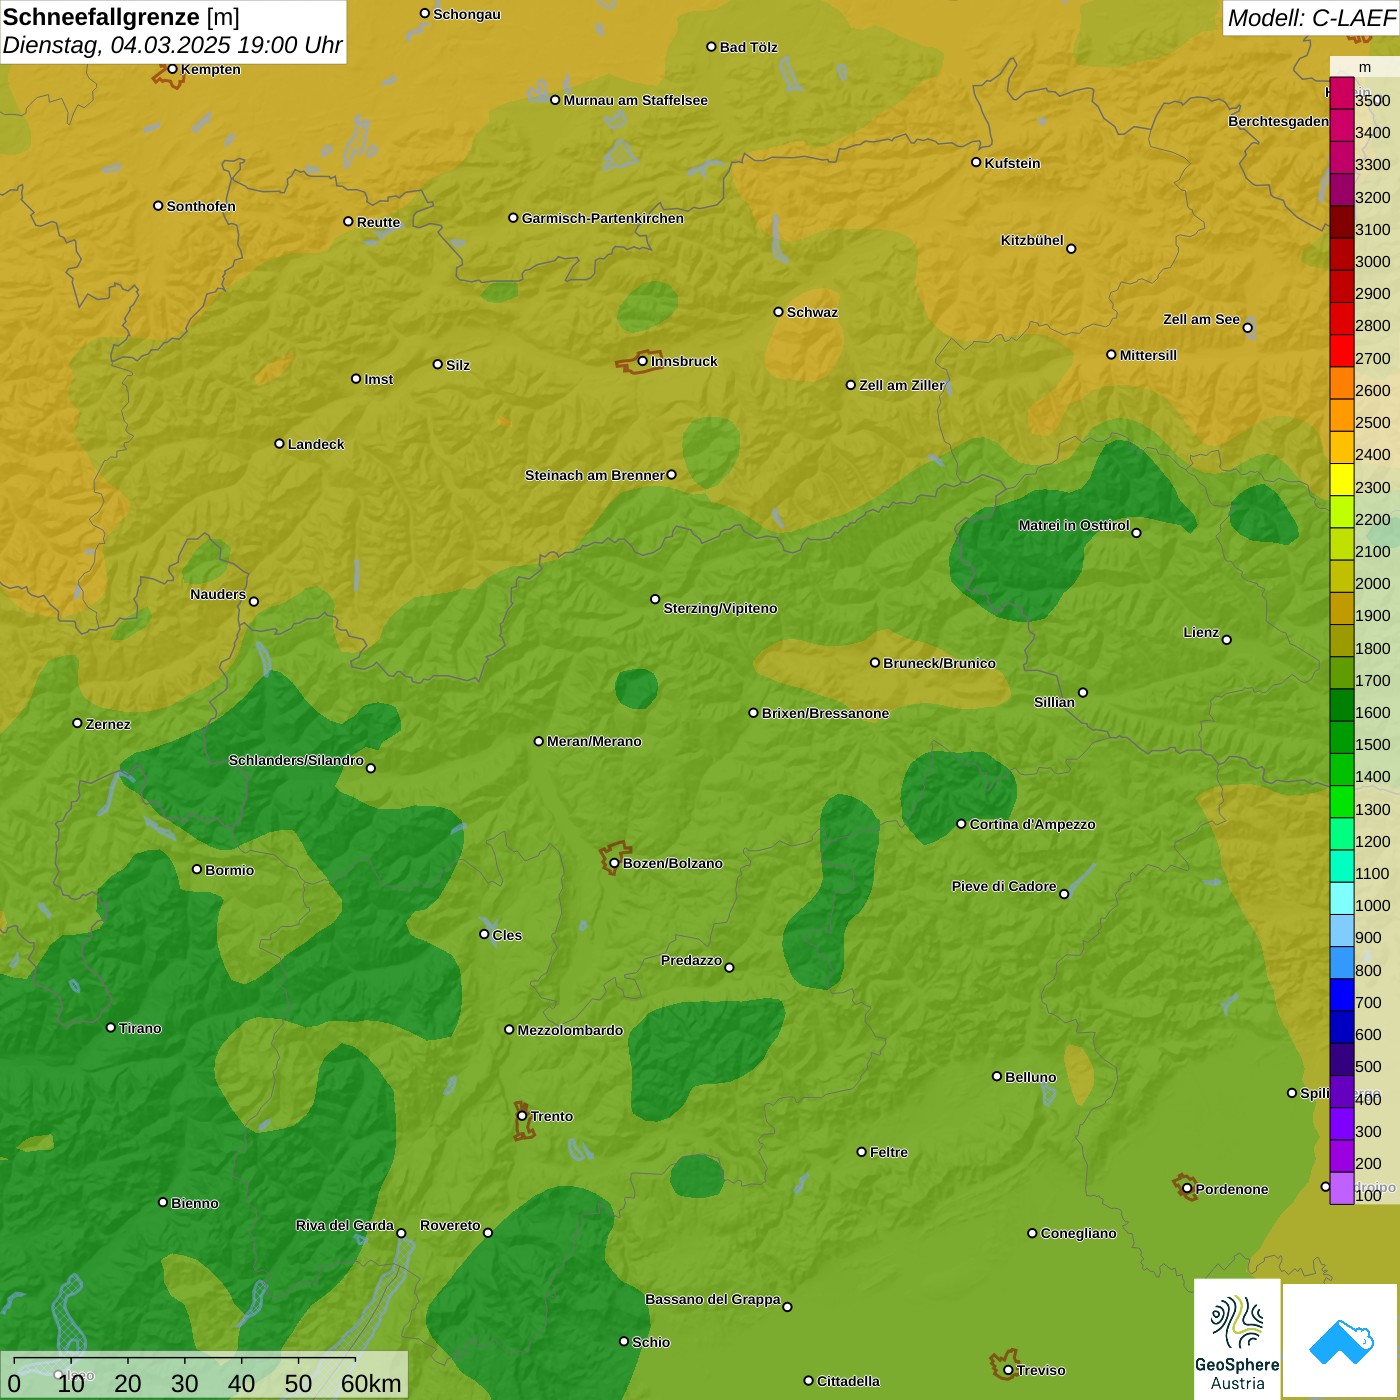Viewport: 1400px width, 1400px height.
Task: Click the Cittadella label
Action: pyautogui.click(x=848, y=1381)
